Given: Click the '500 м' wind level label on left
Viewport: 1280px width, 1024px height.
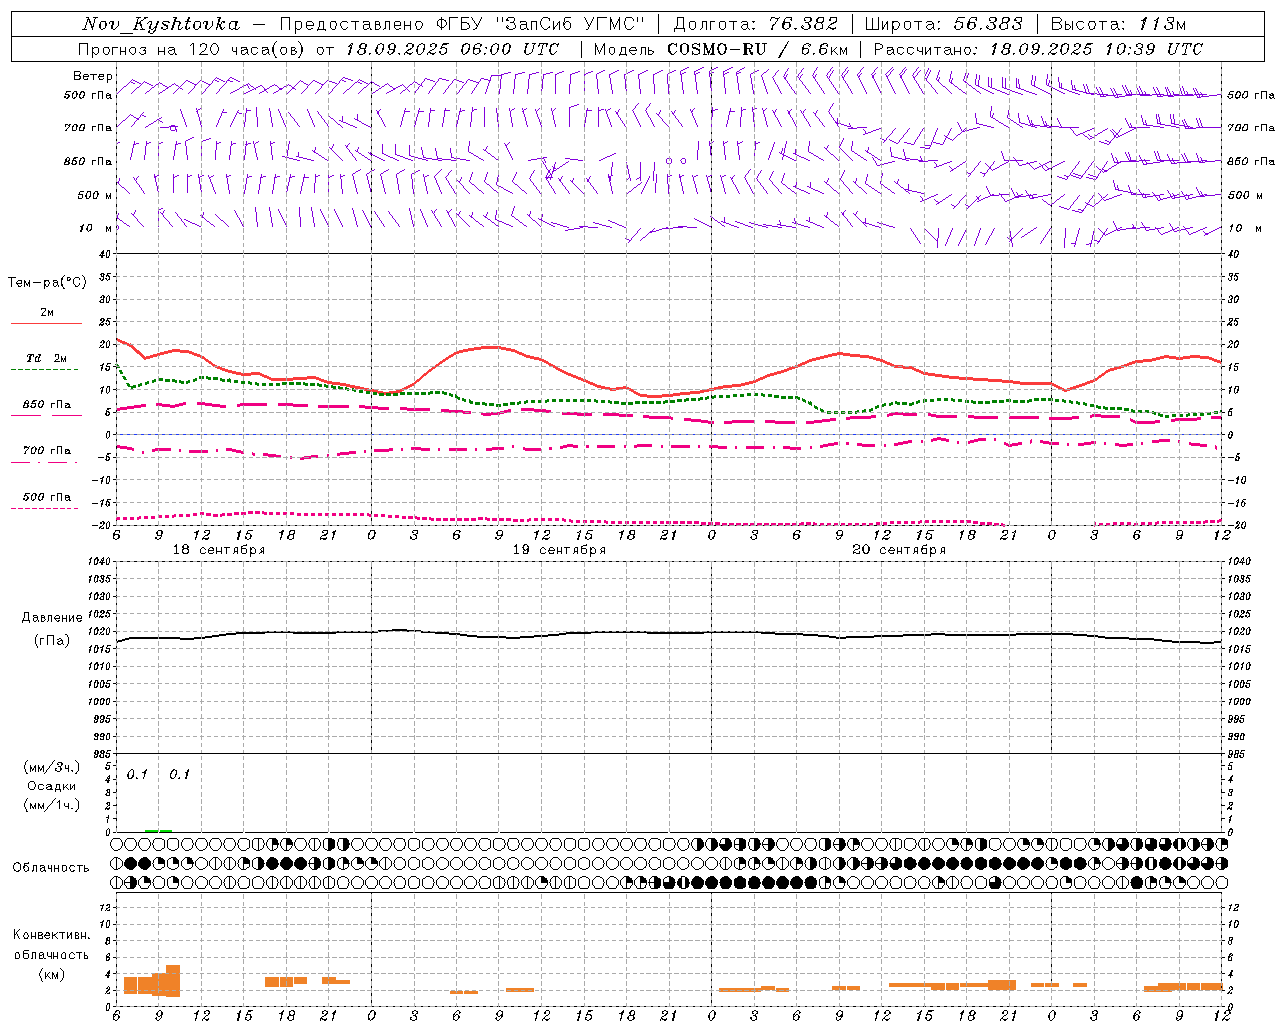Looking at the screenshot, I should [95, 195].
